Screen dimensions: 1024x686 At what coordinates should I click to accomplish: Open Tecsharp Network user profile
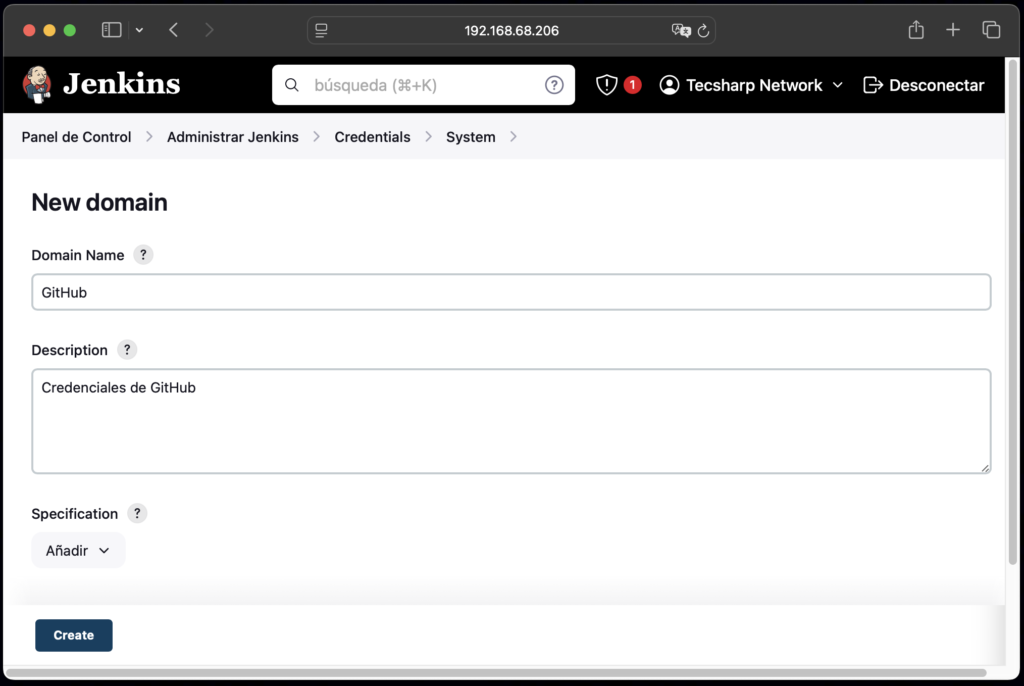pos(754,85)
